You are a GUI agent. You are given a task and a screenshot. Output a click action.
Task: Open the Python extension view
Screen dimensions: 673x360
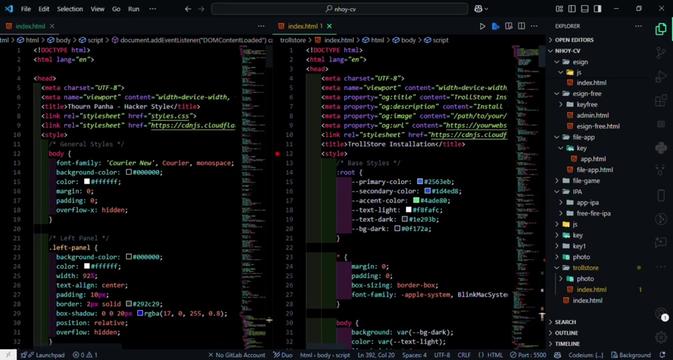coord(661,148)
